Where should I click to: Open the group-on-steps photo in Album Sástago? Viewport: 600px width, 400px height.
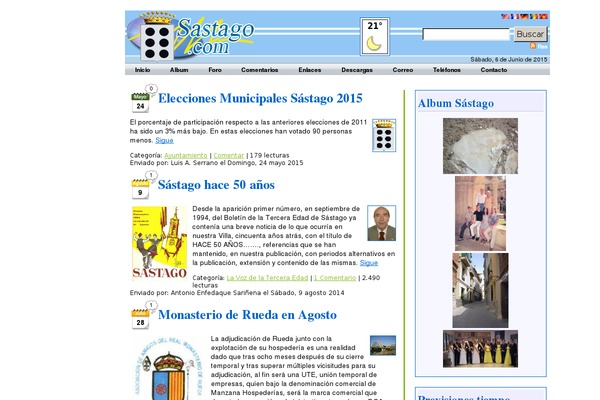480,213
